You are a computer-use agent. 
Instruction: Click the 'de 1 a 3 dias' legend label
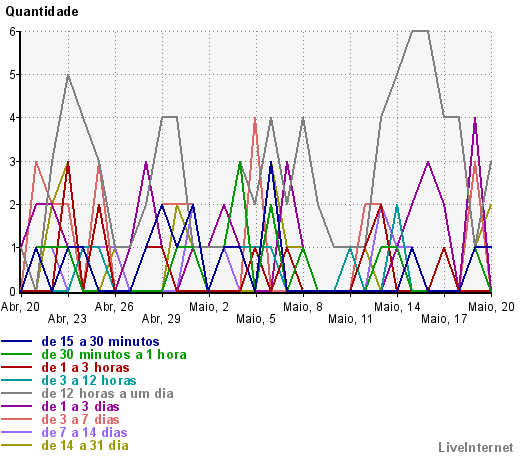[x=80, y=407]
